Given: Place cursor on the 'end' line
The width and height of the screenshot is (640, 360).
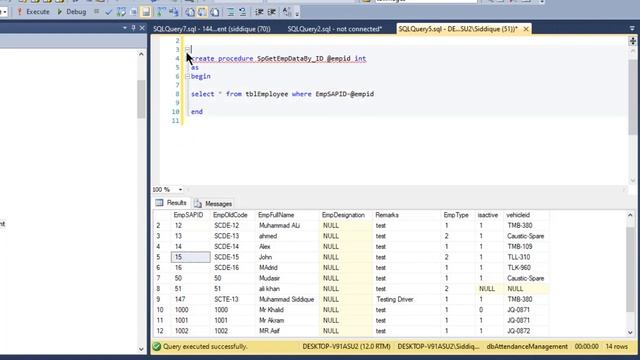Looking at the screenshot, I should click(197, 112).
